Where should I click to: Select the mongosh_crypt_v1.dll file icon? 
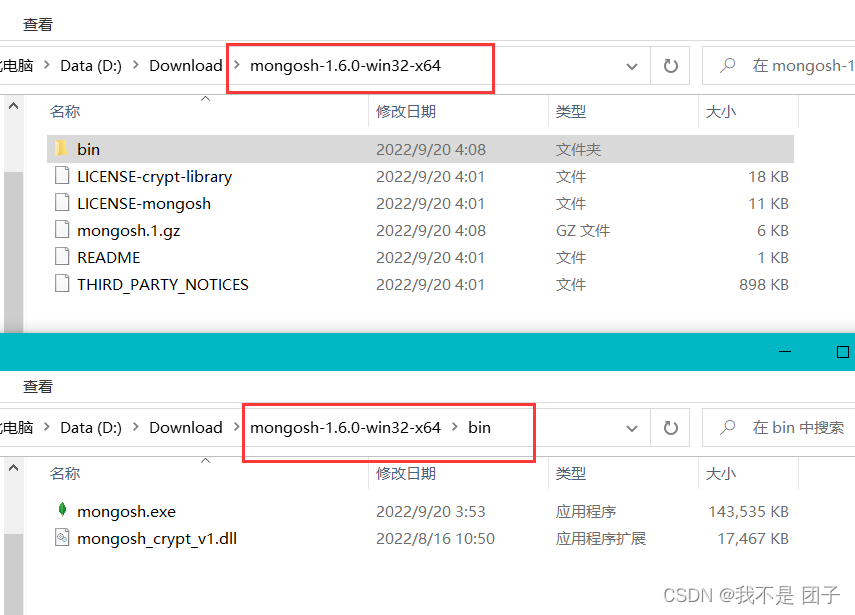point(62,538)
